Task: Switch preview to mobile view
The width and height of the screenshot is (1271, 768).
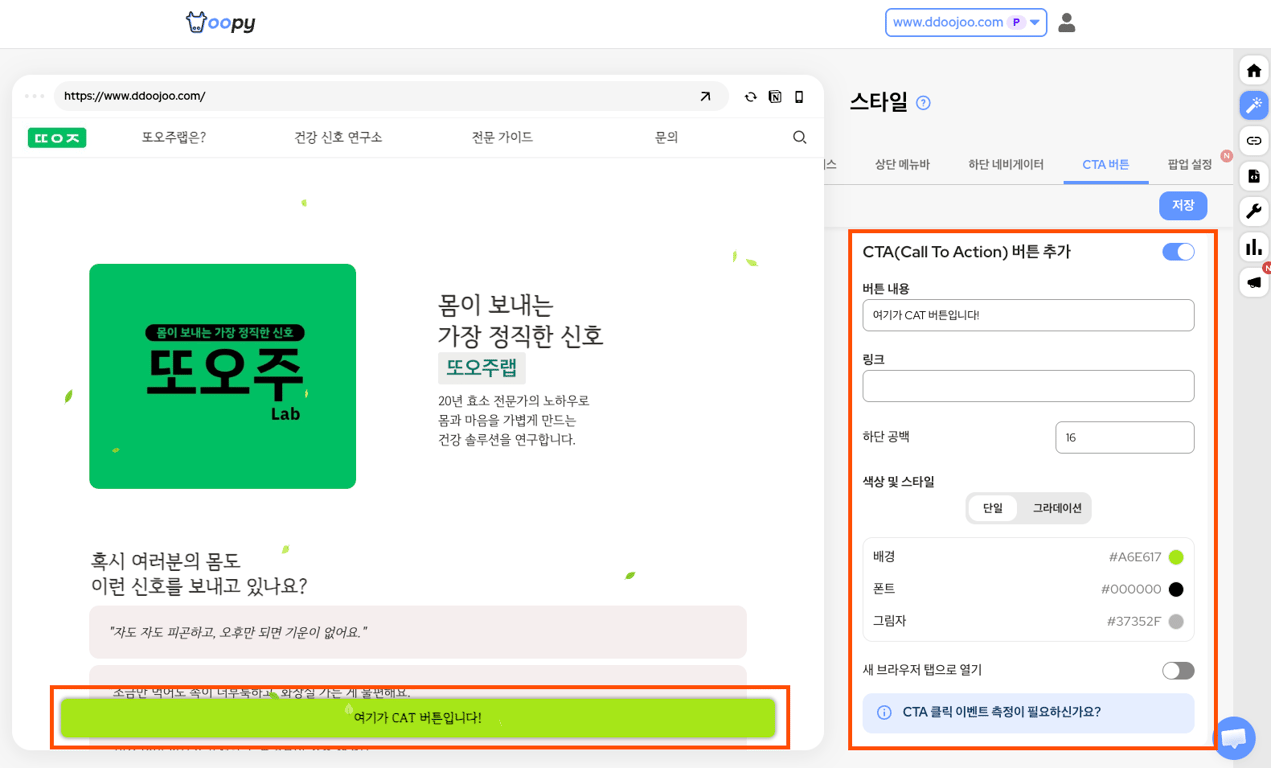Action: (799, 97)
